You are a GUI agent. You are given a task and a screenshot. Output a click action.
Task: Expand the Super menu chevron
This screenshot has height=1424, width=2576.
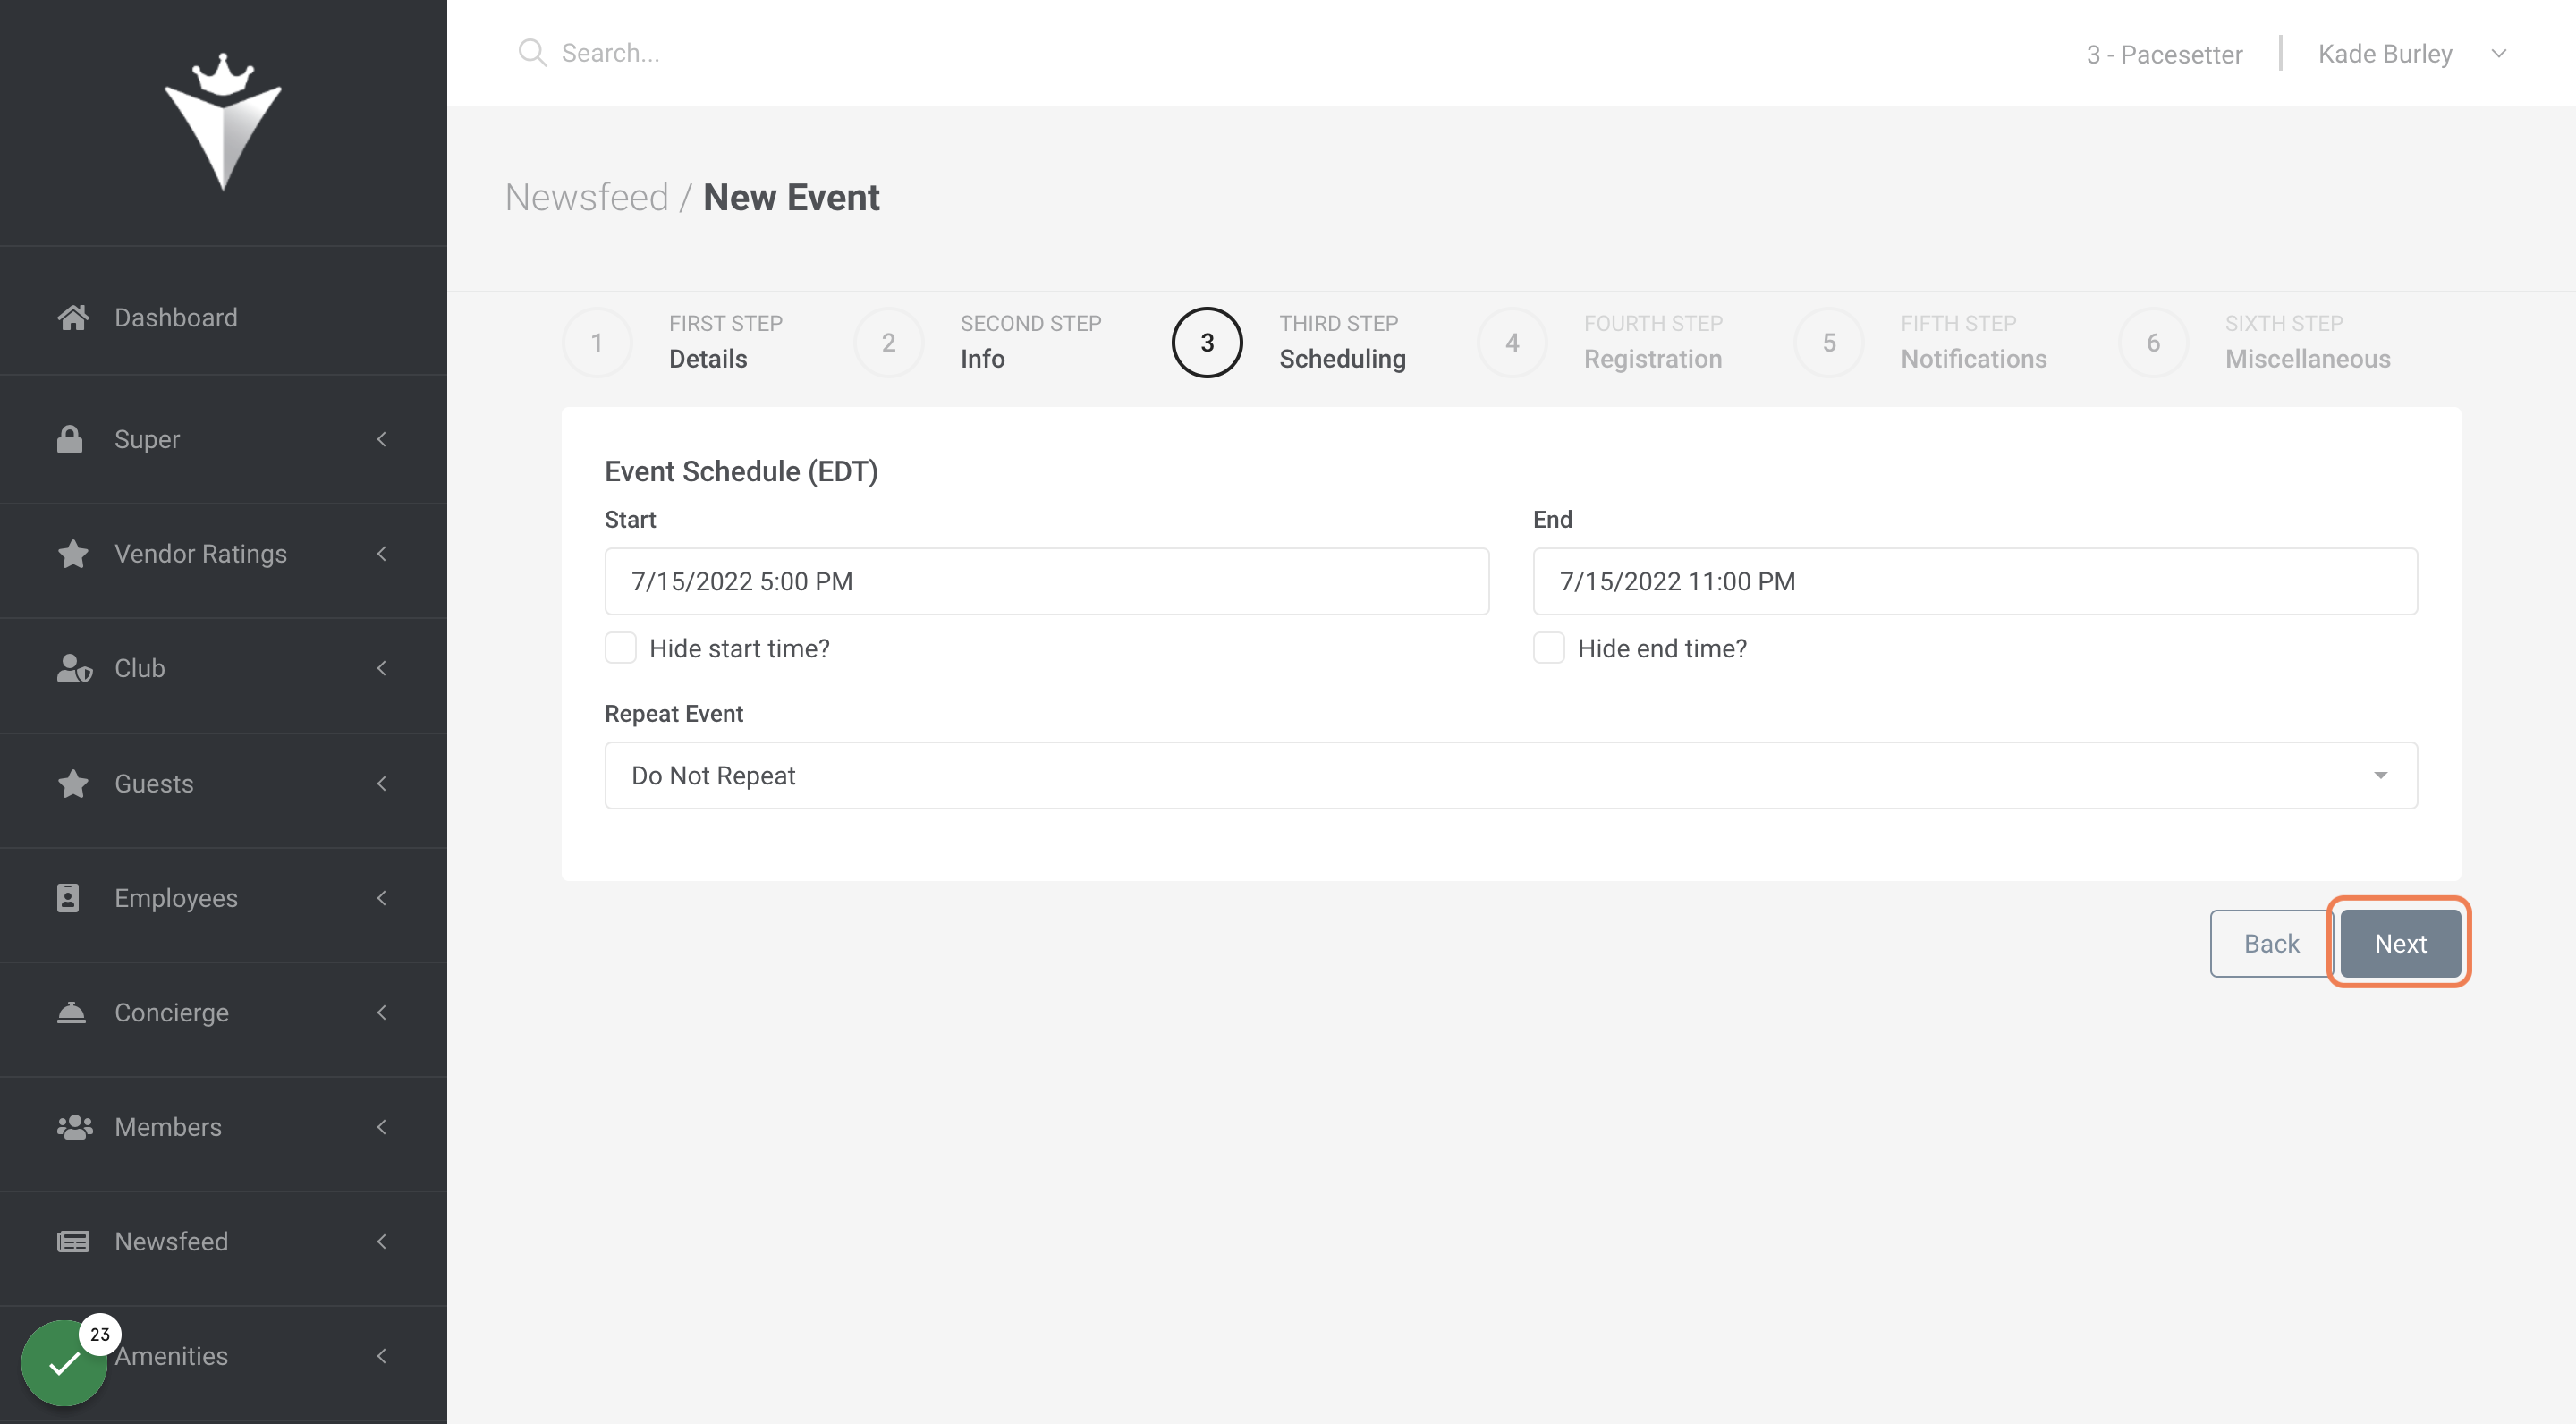coord(381,439)
